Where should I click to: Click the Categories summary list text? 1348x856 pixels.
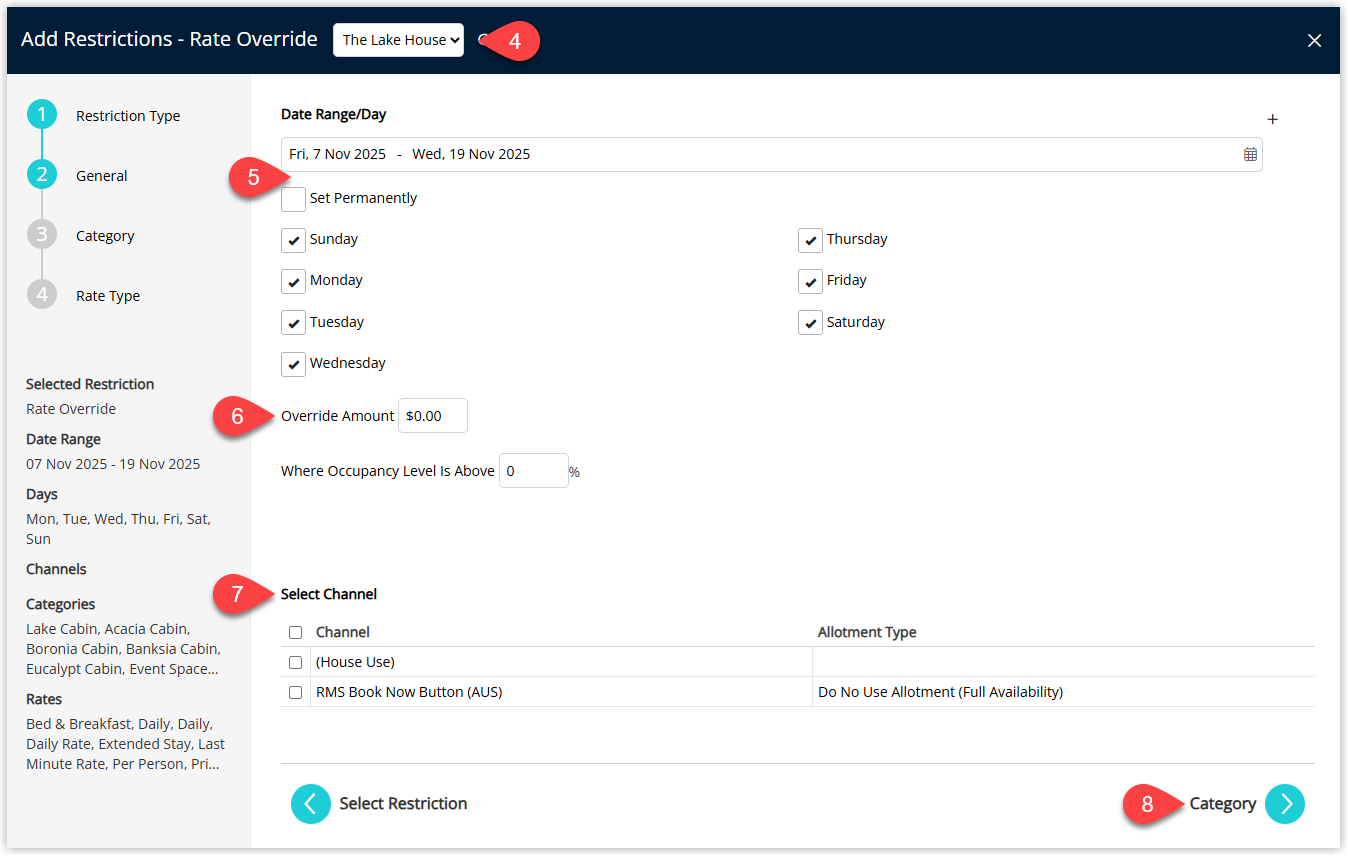(x=122, y=649)
